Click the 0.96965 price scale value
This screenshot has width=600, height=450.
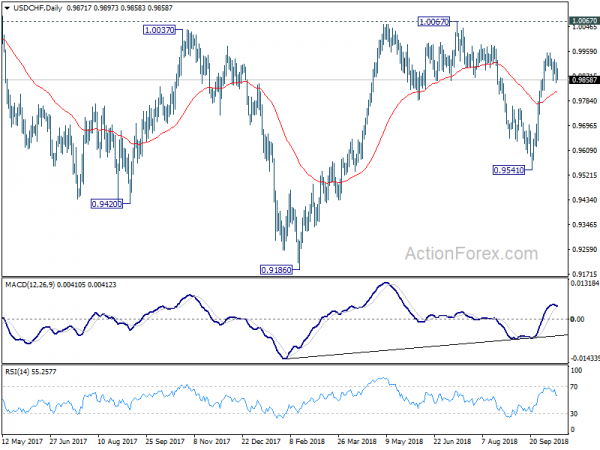click(x=584, y=126)
